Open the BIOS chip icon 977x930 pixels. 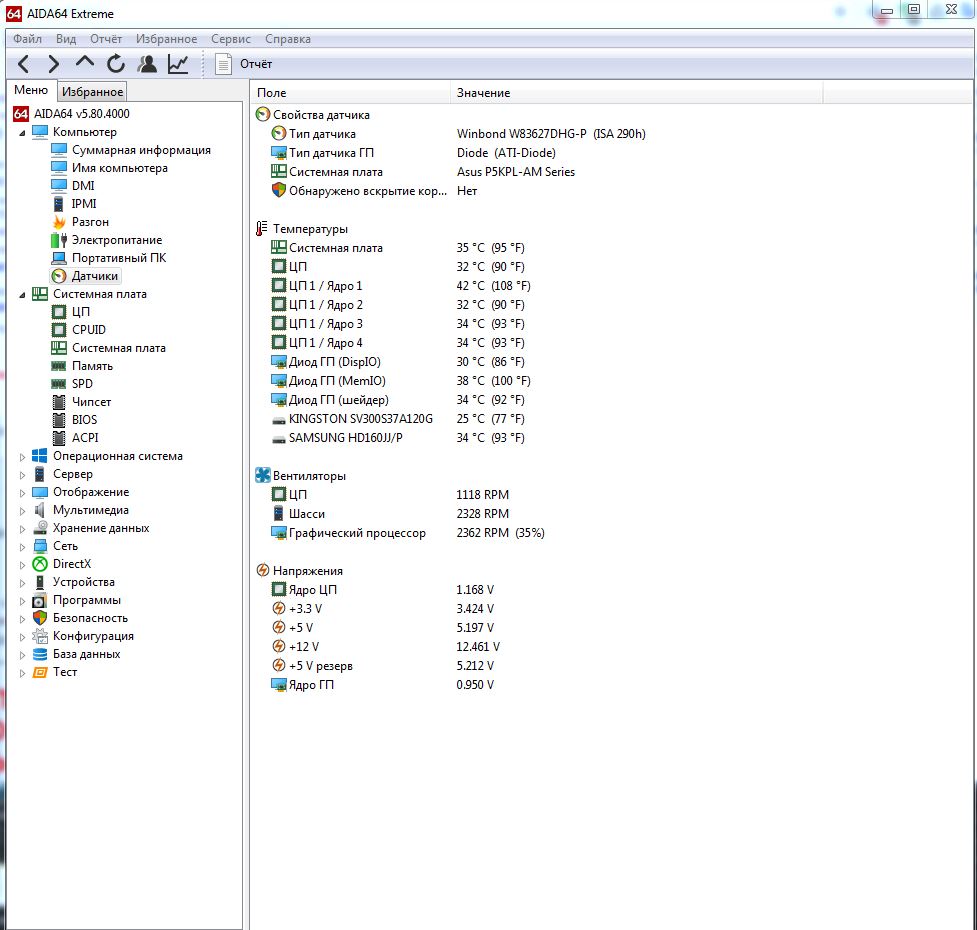click(59, 420)
